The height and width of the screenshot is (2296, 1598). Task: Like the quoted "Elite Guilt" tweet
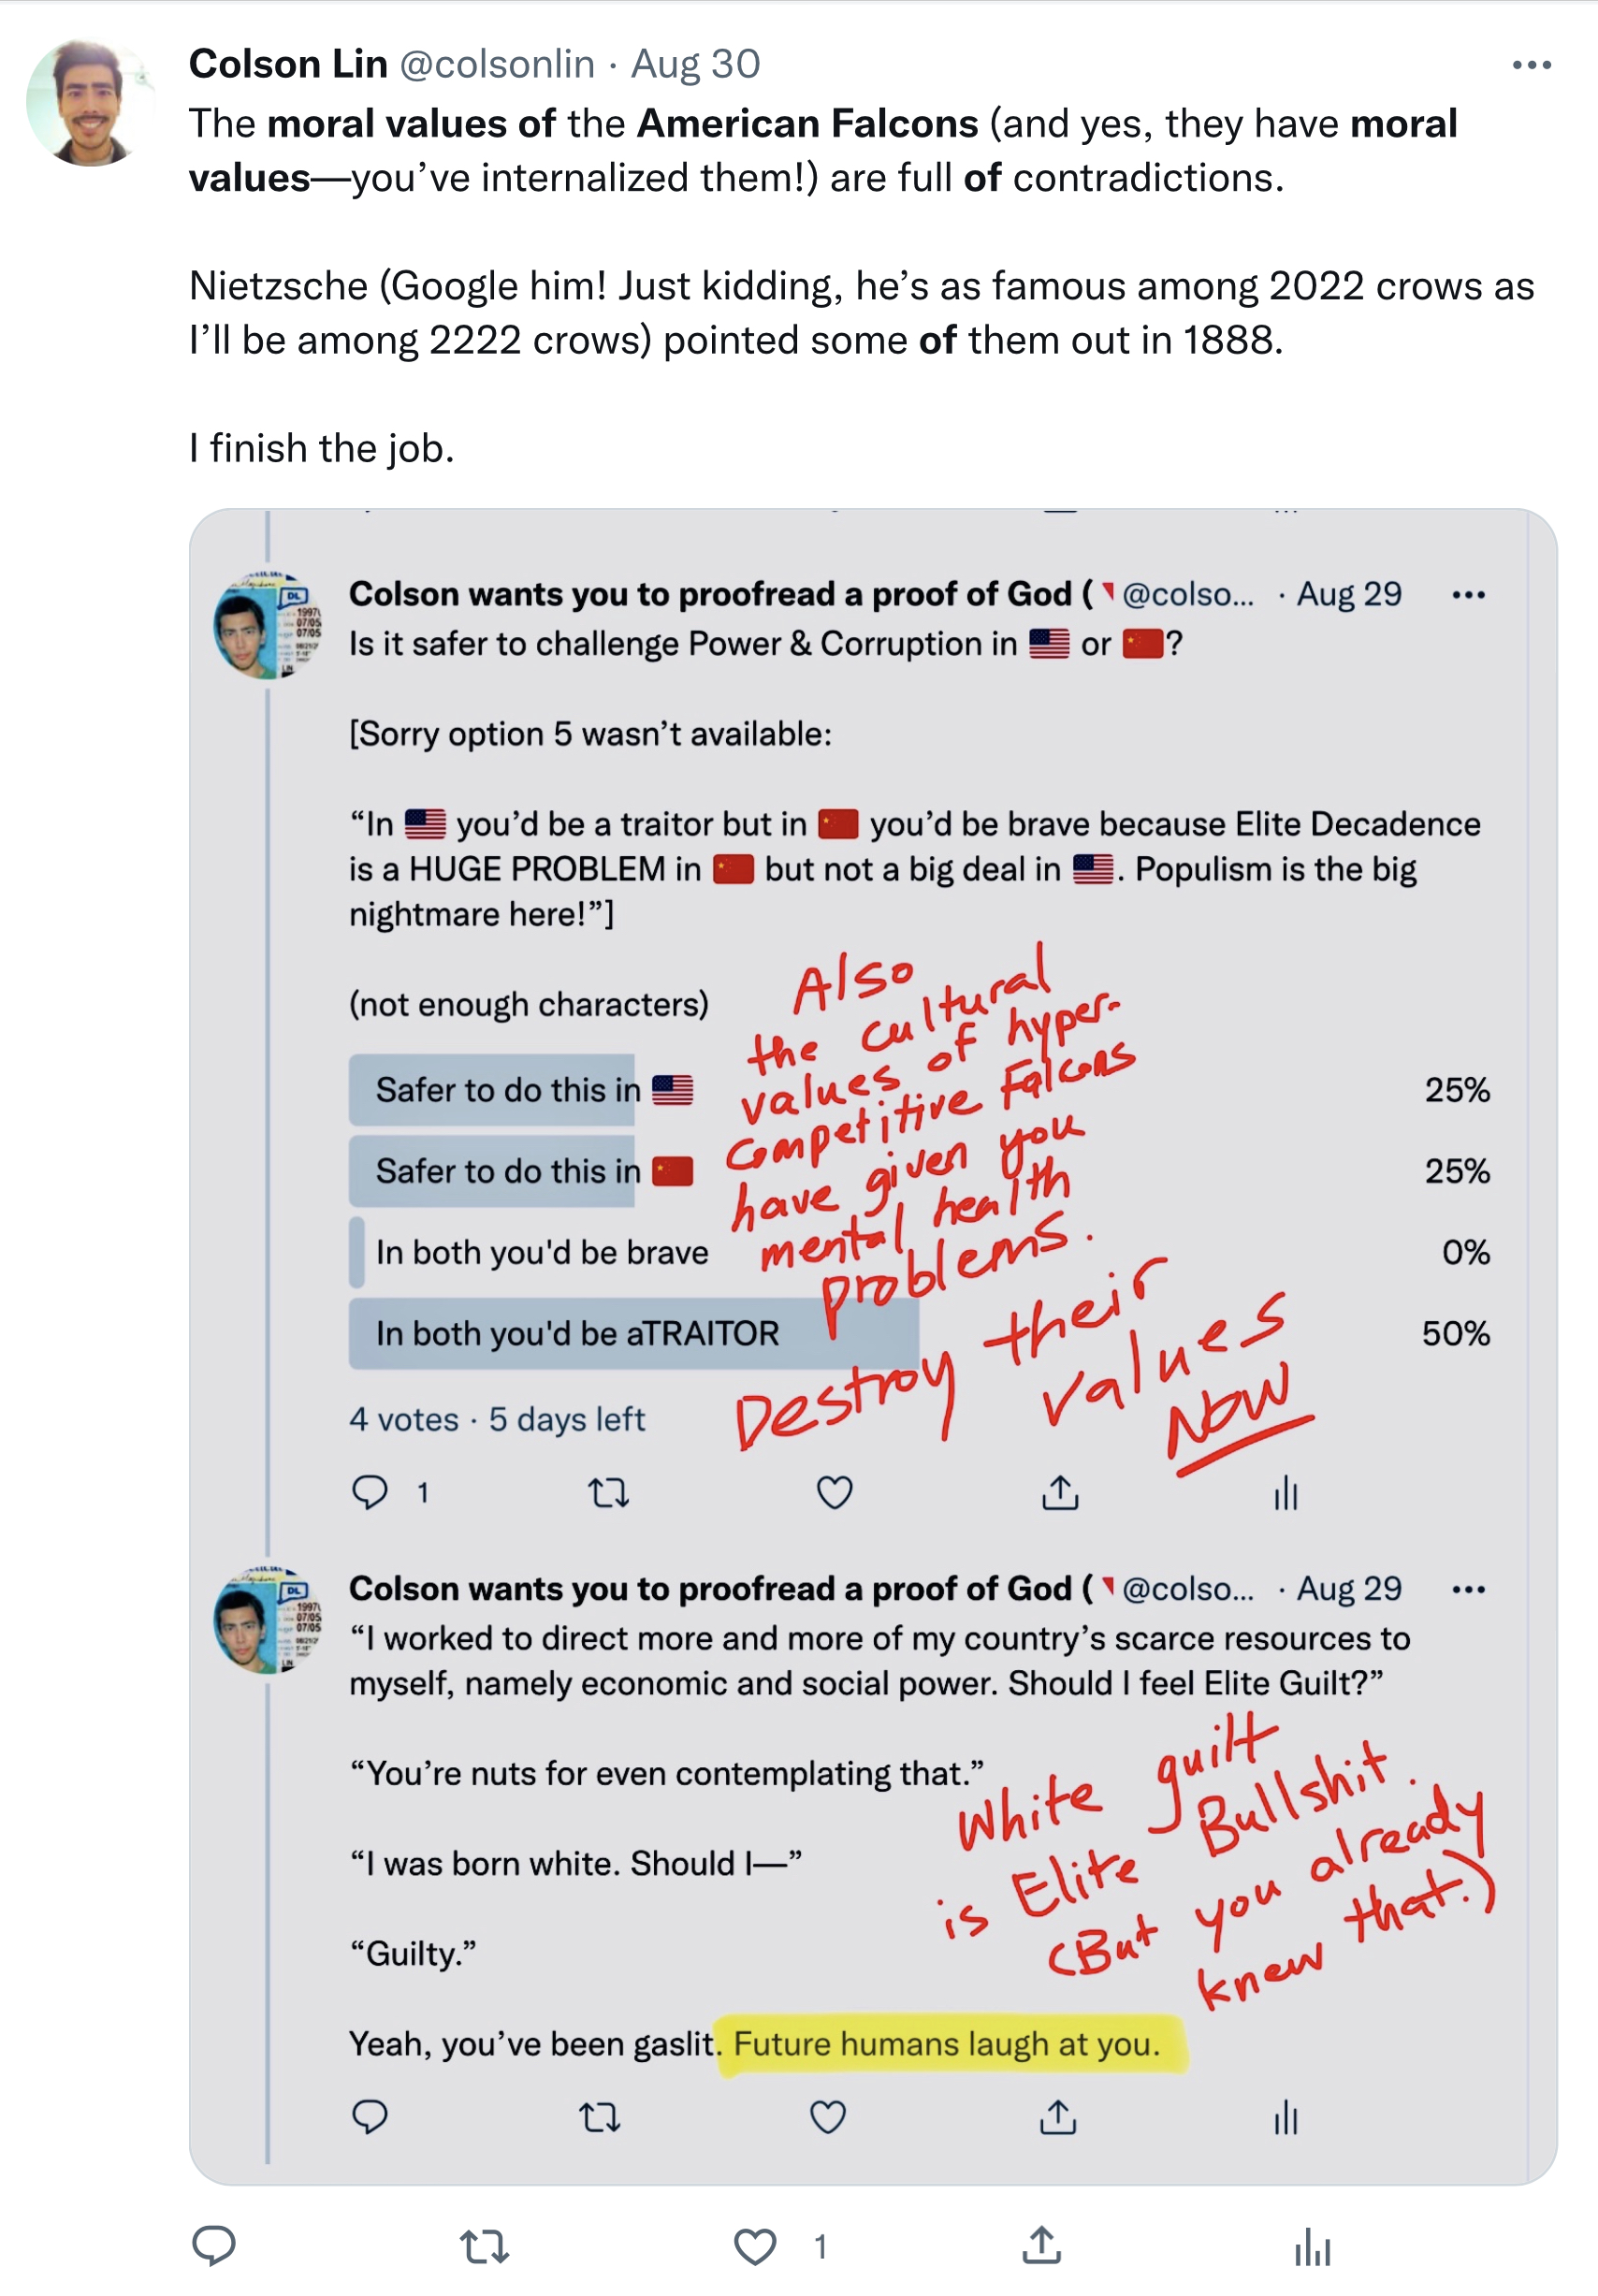(x=828, y=2117)
